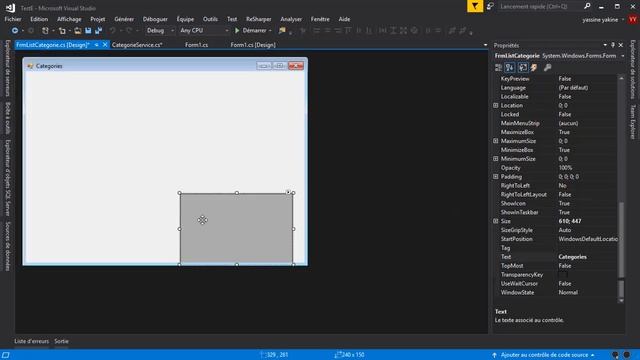The height and width of the screenshot is (360, 640).
Task: Show Events lightning icon in Properties
Action: pyautogui.click(x=534, y=67)
